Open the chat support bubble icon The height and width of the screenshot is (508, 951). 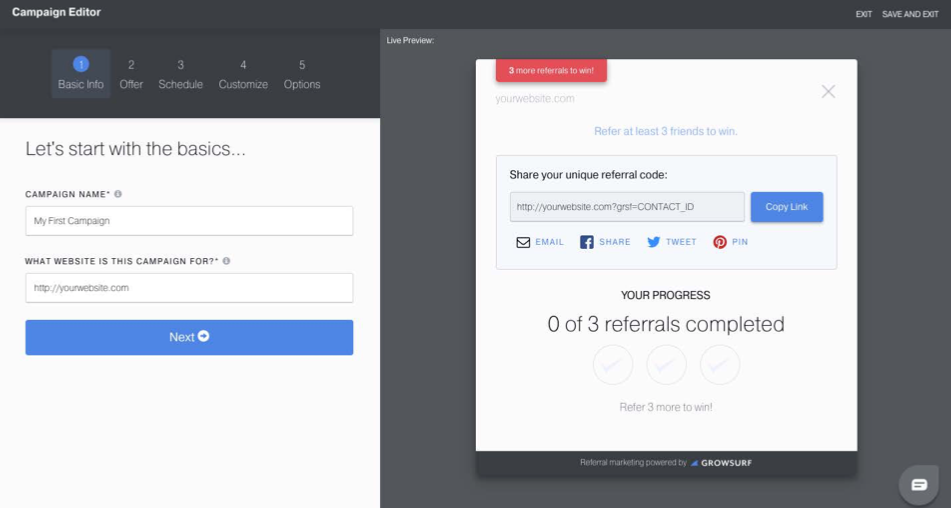coord(919,484)
